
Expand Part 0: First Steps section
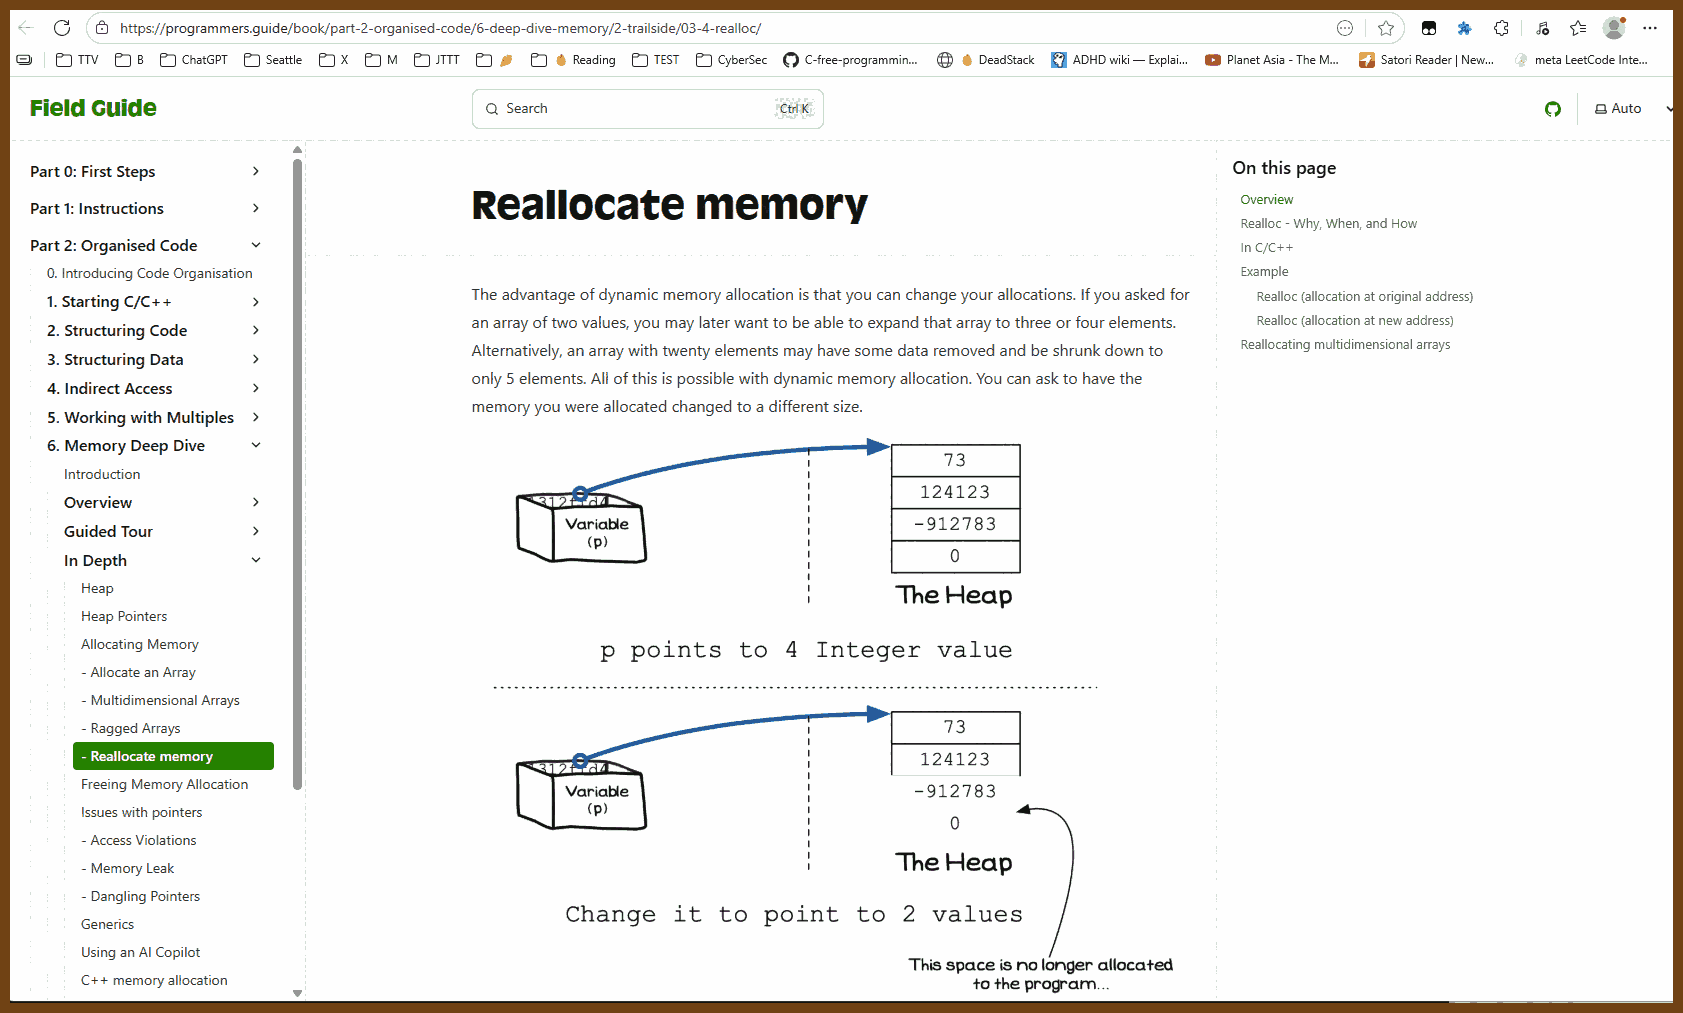coord(256,172)
